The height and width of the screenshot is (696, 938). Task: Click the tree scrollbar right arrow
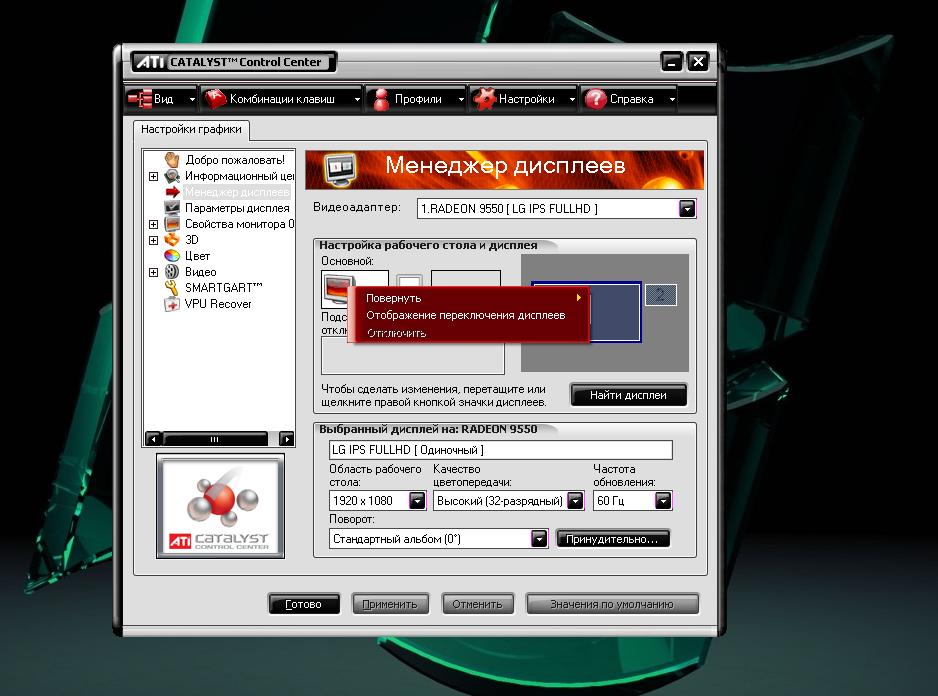[287, 439]
